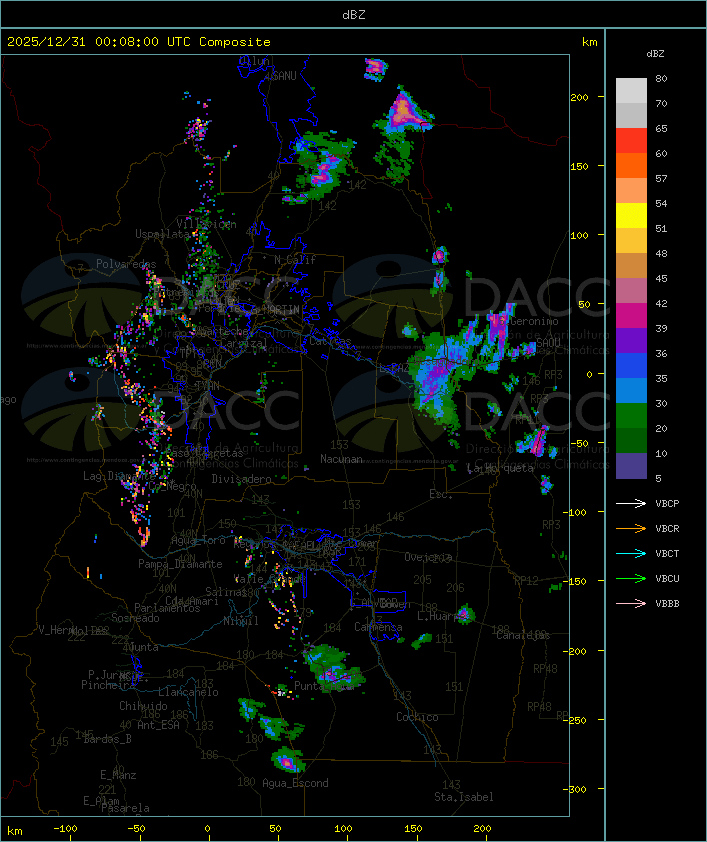Viewport: 707px width, 842px height.
Task: Click the white VBCP arrow icon
Action: click(631, 503)
